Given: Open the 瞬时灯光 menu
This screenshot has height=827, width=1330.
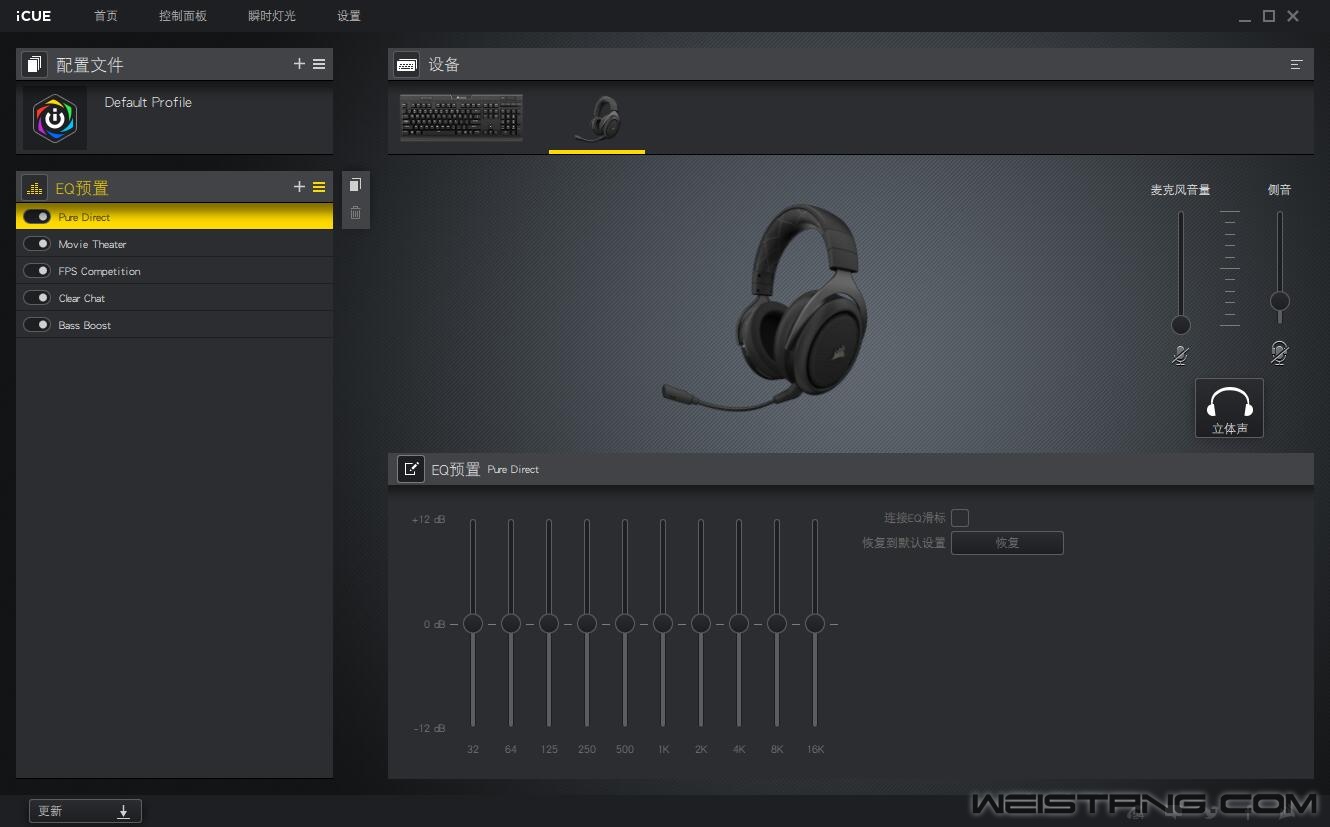Looking at the screenshot, I should point(272,16).
